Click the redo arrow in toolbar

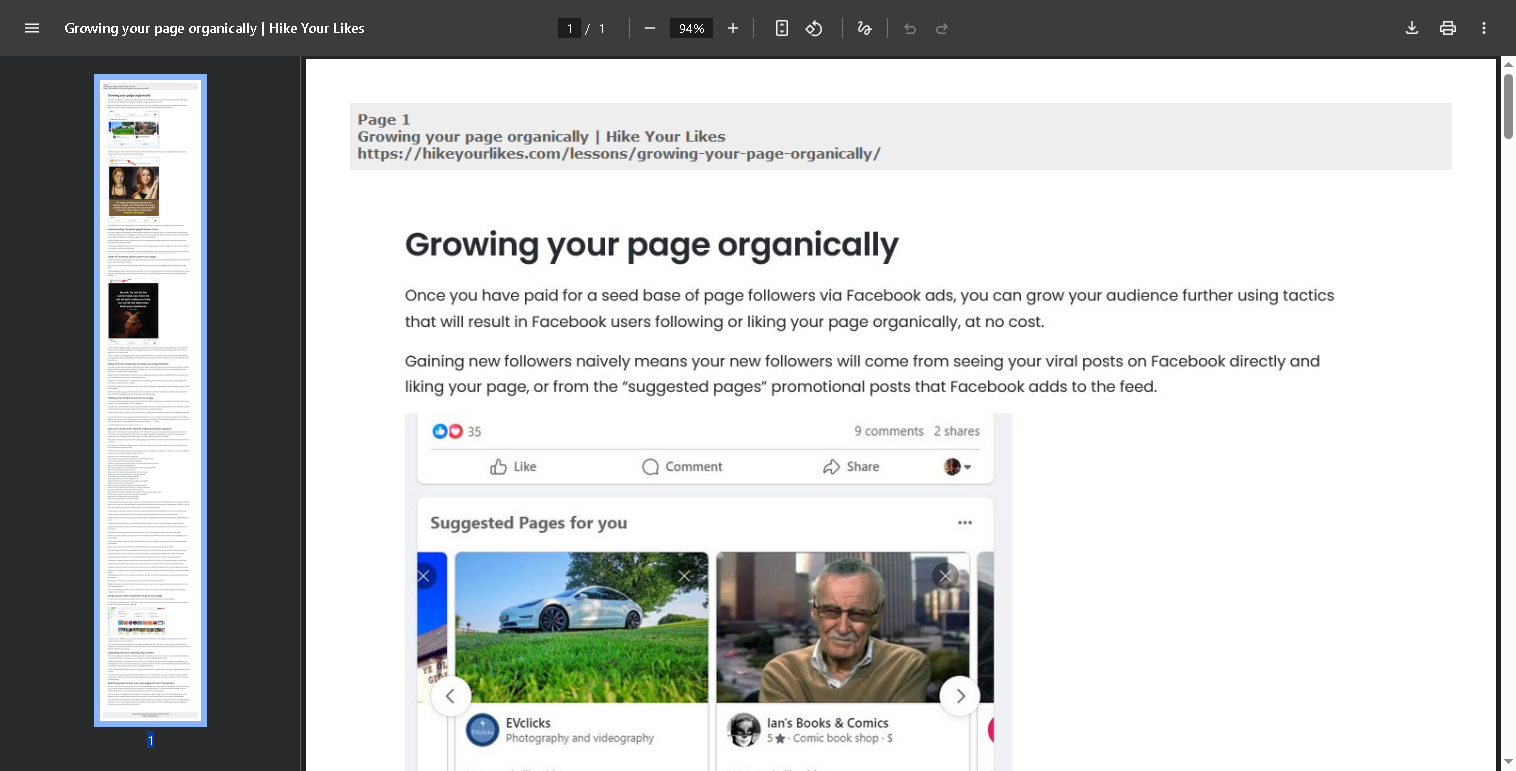(942, 28)
